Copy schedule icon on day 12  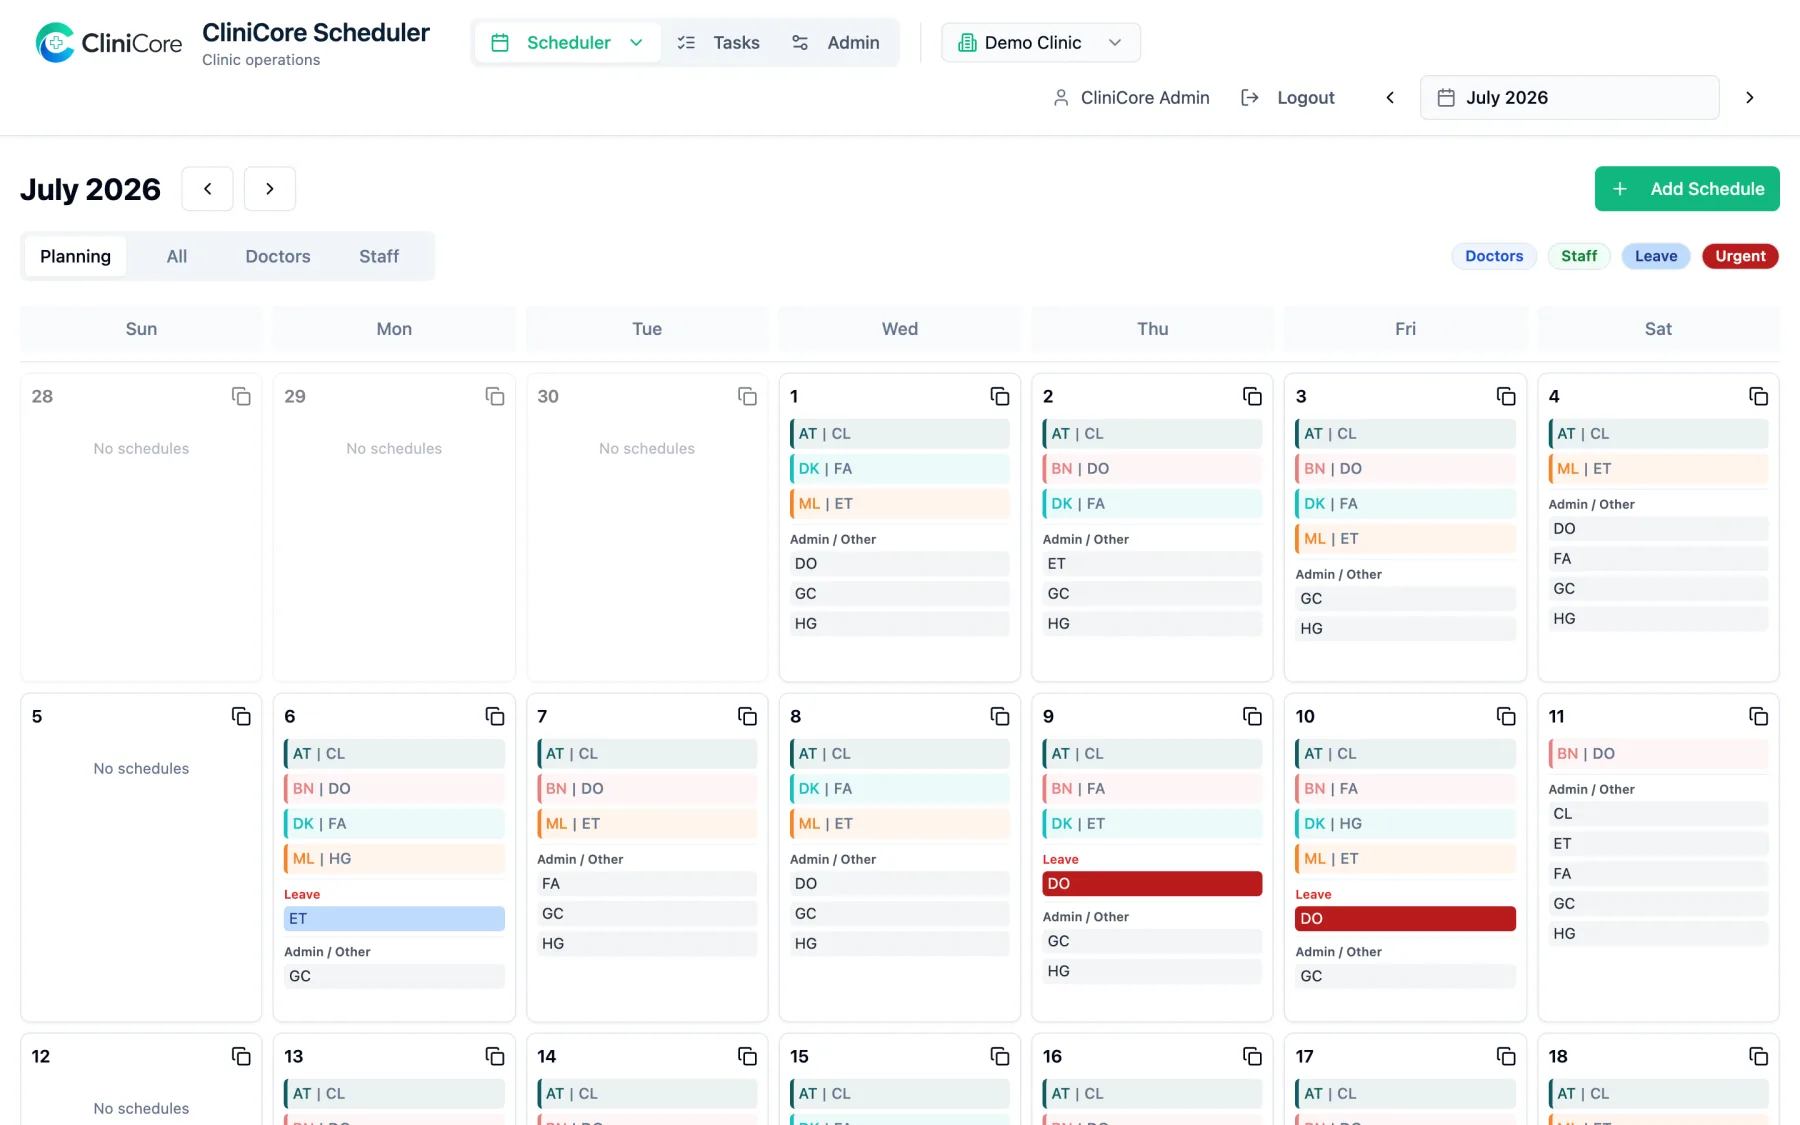[x=241, y=1056]
